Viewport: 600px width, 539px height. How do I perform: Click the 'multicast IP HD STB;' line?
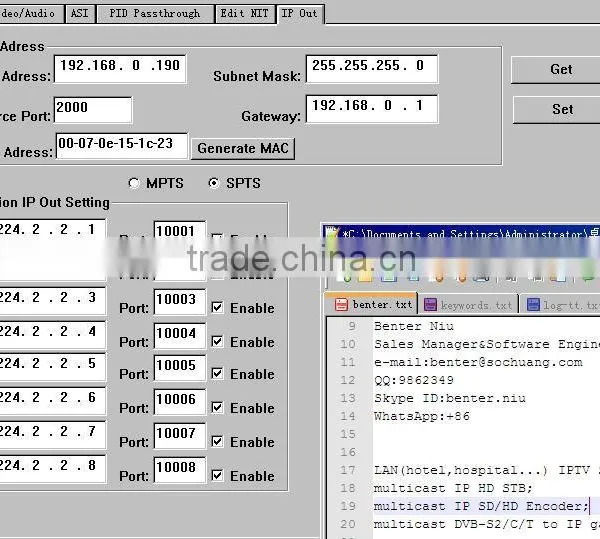(453, 488)
